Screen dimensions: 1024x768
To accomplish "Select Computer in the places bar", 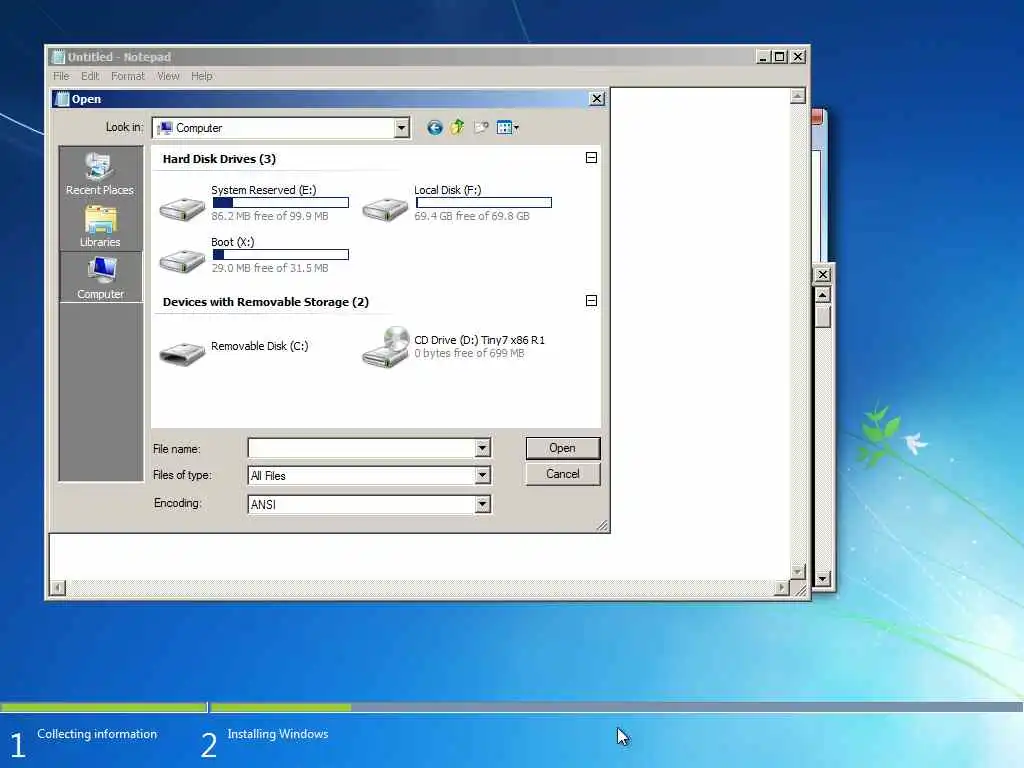I will [x=101, y=278].
